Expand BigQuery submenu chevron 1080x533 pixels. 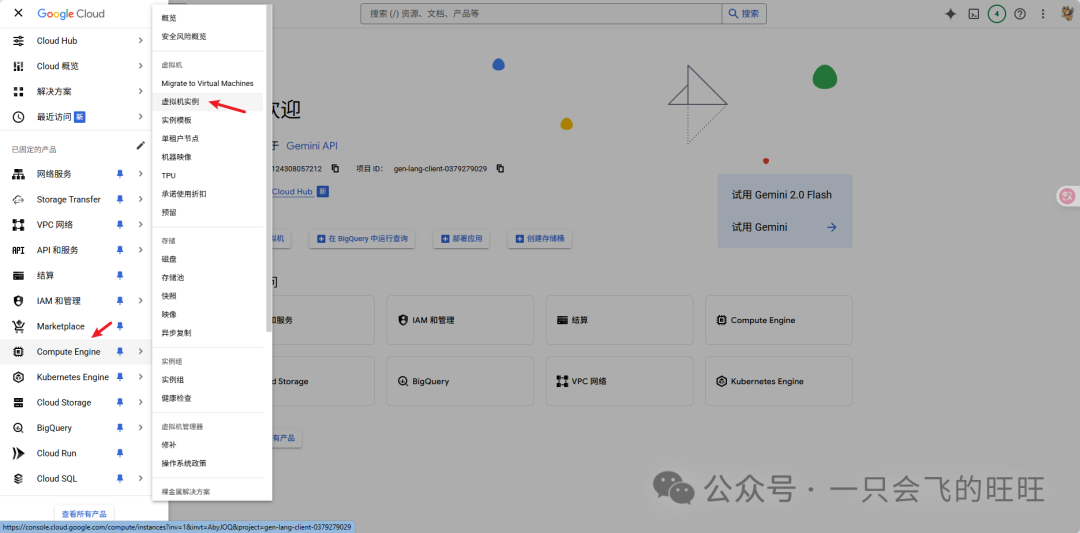coord(141,428)
